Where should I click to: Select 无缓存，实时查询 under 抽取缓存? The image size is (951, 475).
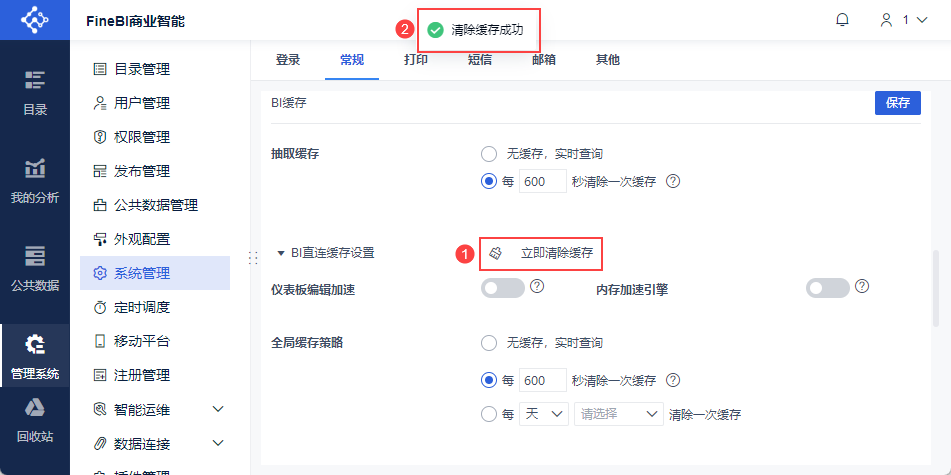point(489,154)
